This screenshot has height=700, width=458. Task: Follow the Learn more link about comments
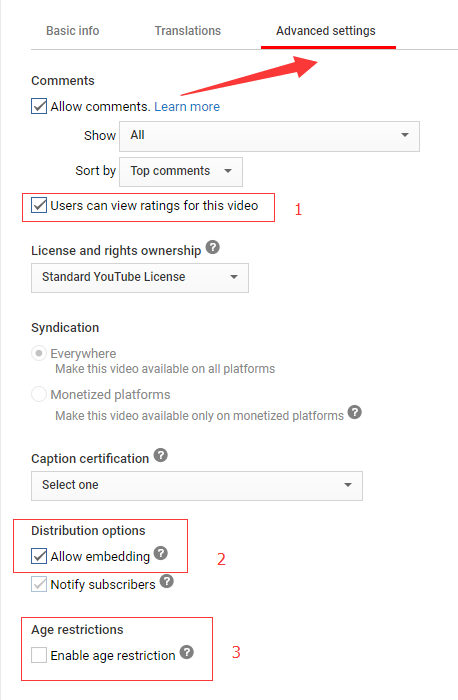187,107
